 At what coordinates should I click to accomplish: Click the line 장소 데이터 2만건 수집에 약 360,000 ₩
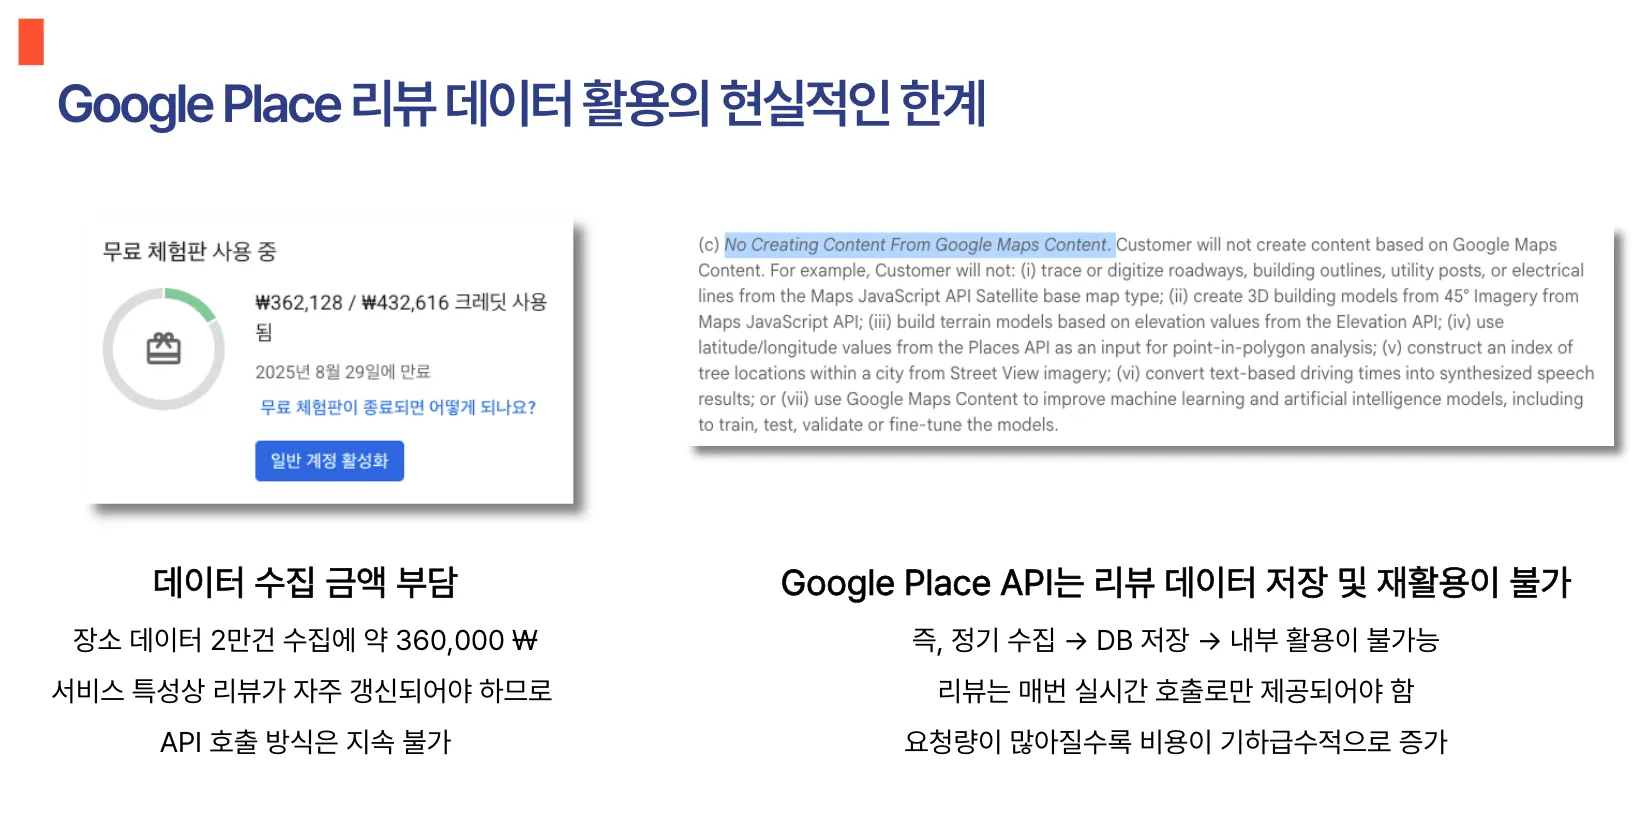pyautogui.click(x=305, y=640)
